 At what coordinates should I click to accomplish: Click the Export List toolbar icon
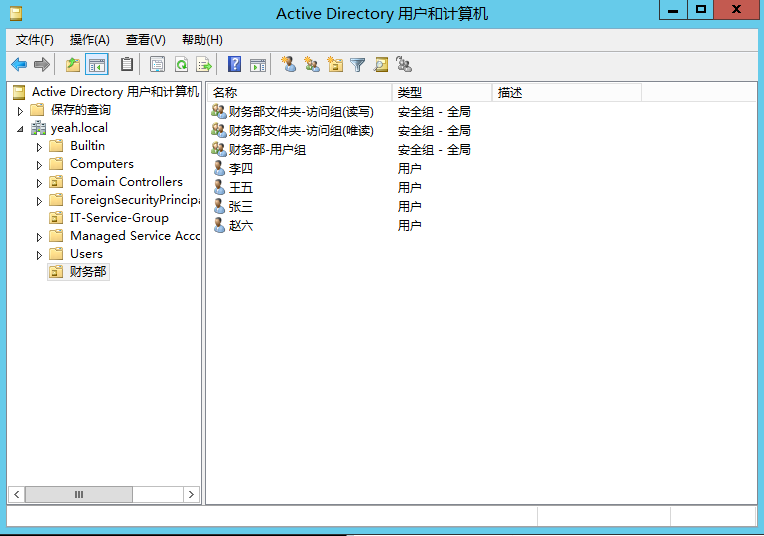tap(204, 64)
